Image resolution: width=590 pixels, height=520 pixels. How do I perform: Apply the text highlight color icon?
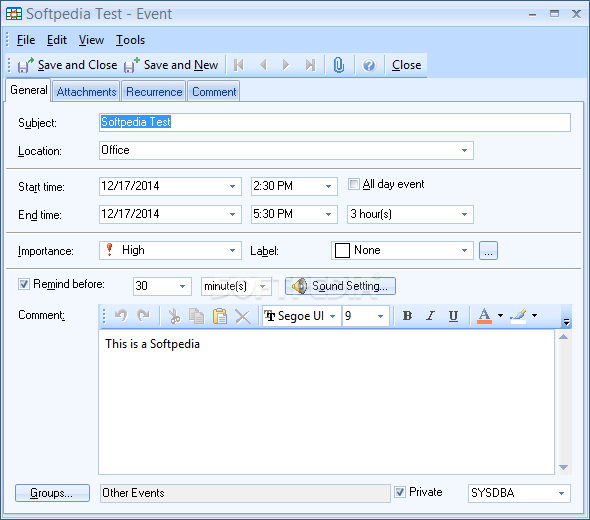pyautogui.click(x=519, y=316)
